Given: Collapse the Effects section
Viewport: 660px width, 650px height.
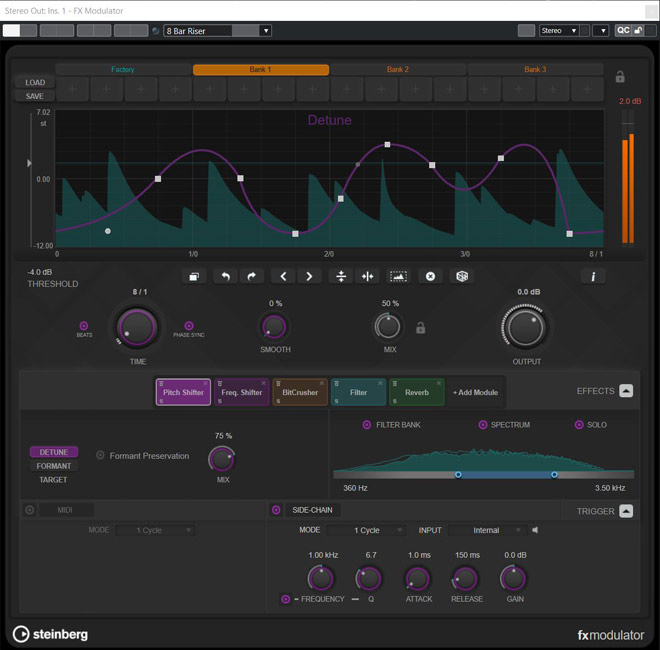Looking at the screenshot, I should click(626, 391).
